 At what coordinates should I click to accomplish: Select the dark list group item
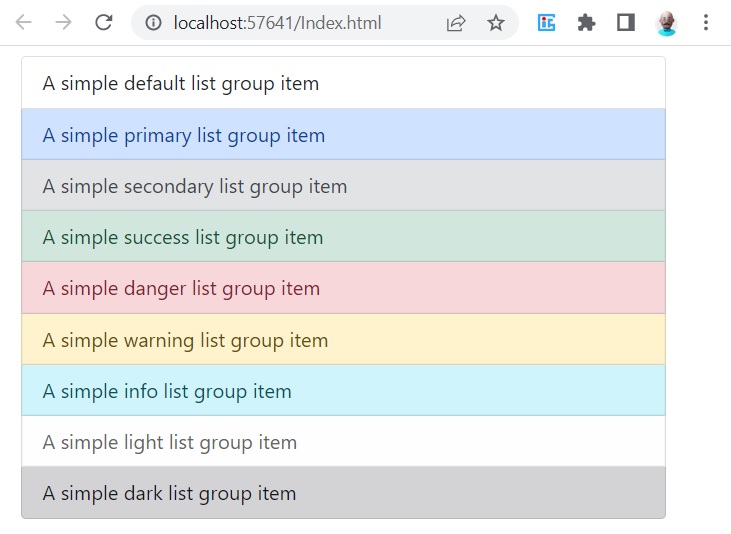(x=343, y=492)
